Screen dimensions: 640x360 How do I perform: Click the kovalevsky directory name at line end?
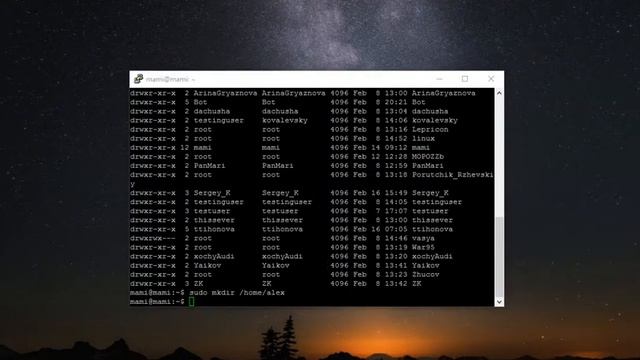(435, 120)
